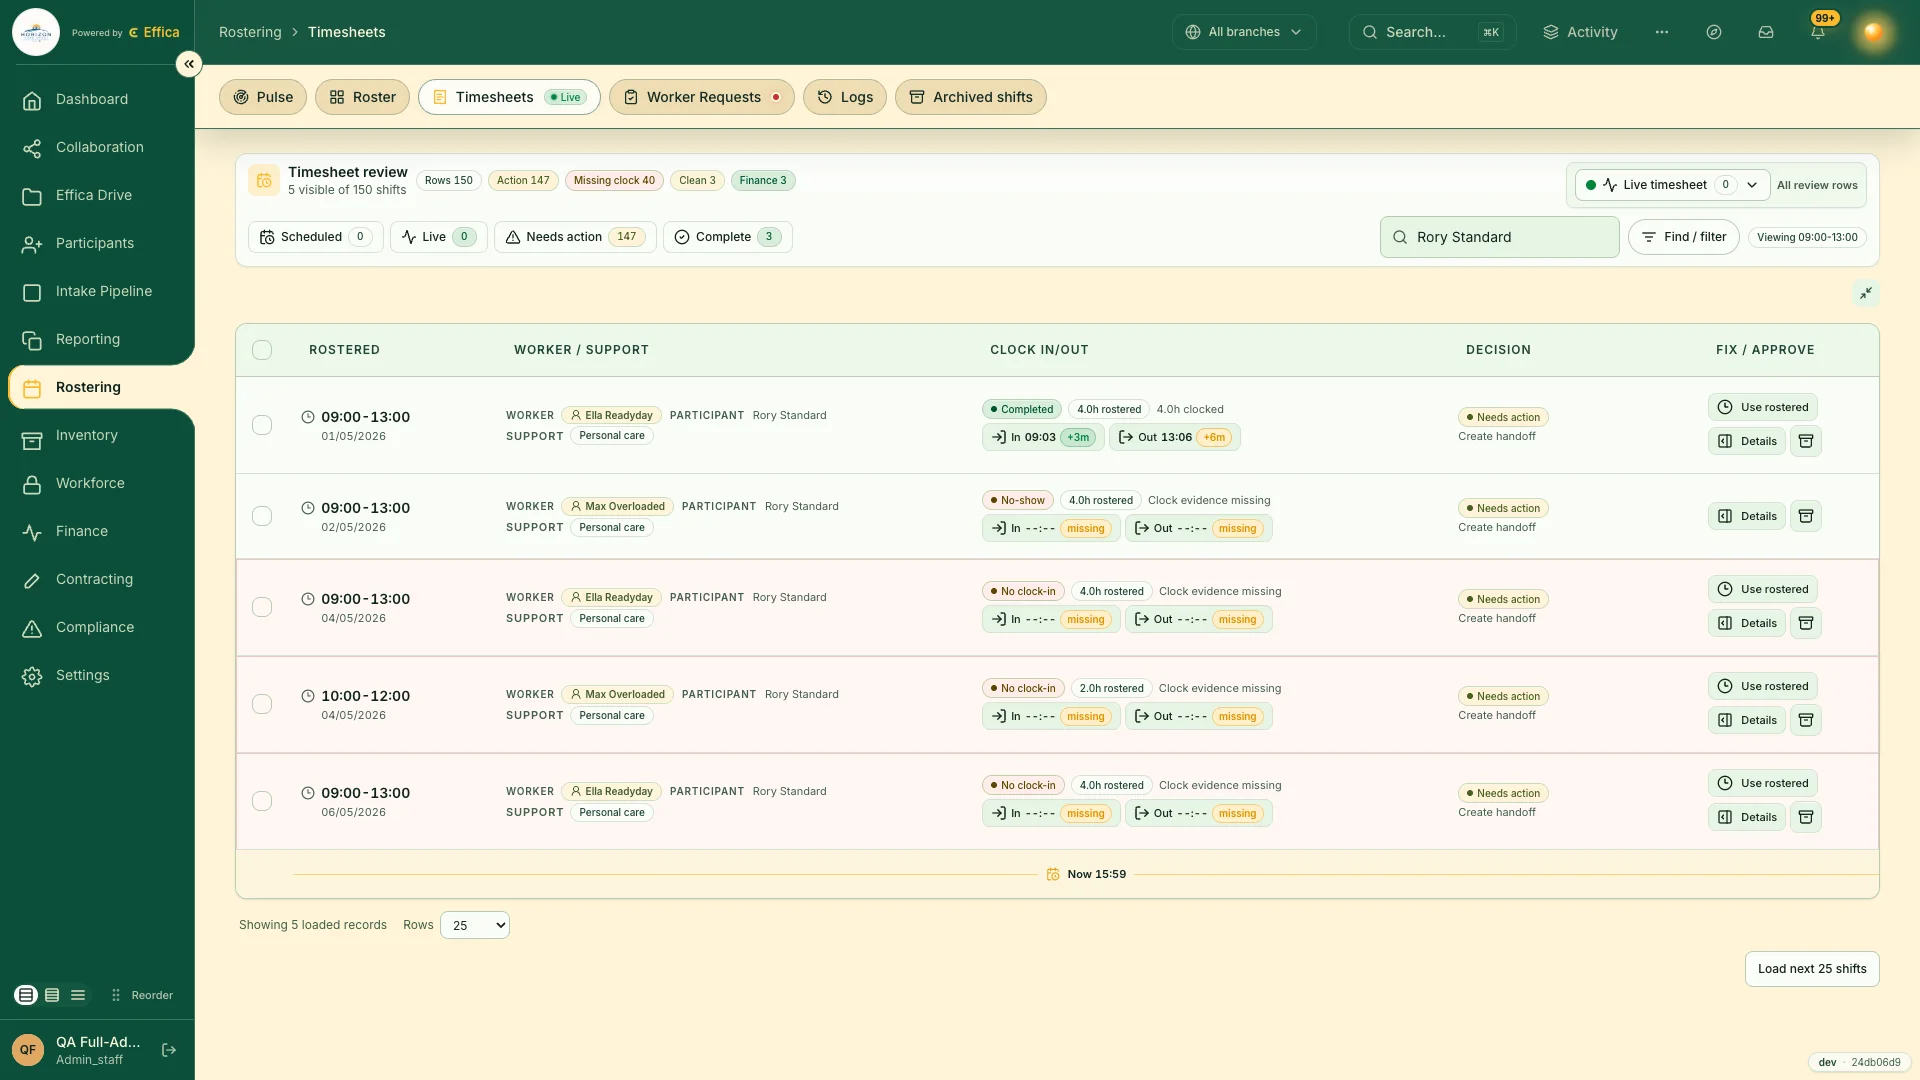This screenshot has width=1920, height=1080.
Task: Archive the 02/05/2026 shift row
Action: (1805, 516)
